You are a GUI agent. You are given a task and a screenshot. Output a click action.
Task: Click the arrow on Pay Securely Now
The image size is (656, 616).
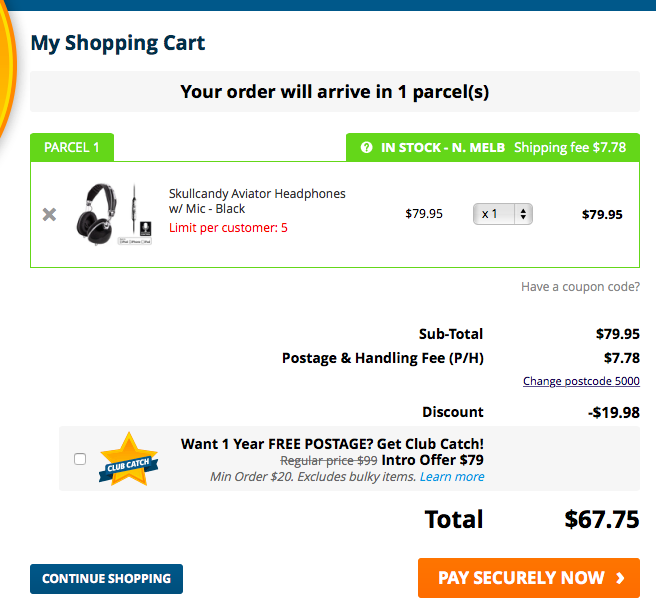[621, 578]
